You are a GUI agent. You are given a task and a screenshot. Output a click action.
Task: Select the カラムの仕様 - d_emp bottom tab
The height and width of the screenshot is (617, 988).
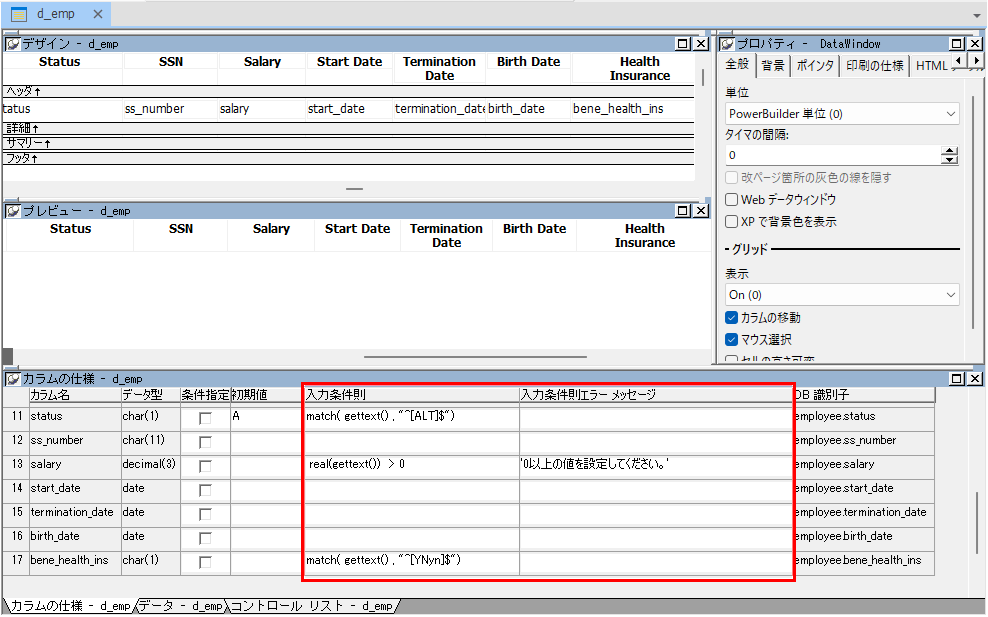[71, 606]
